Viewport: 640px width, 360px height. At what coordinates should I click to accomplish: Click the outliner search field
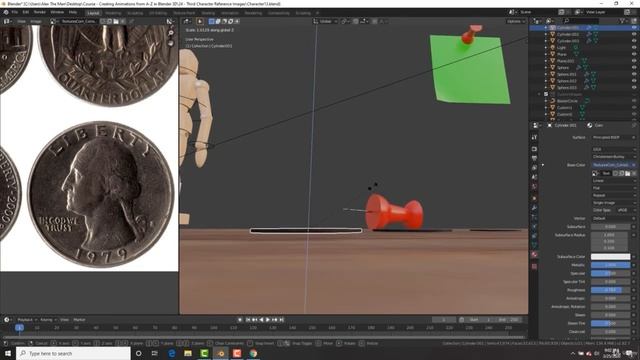(581, 21)
